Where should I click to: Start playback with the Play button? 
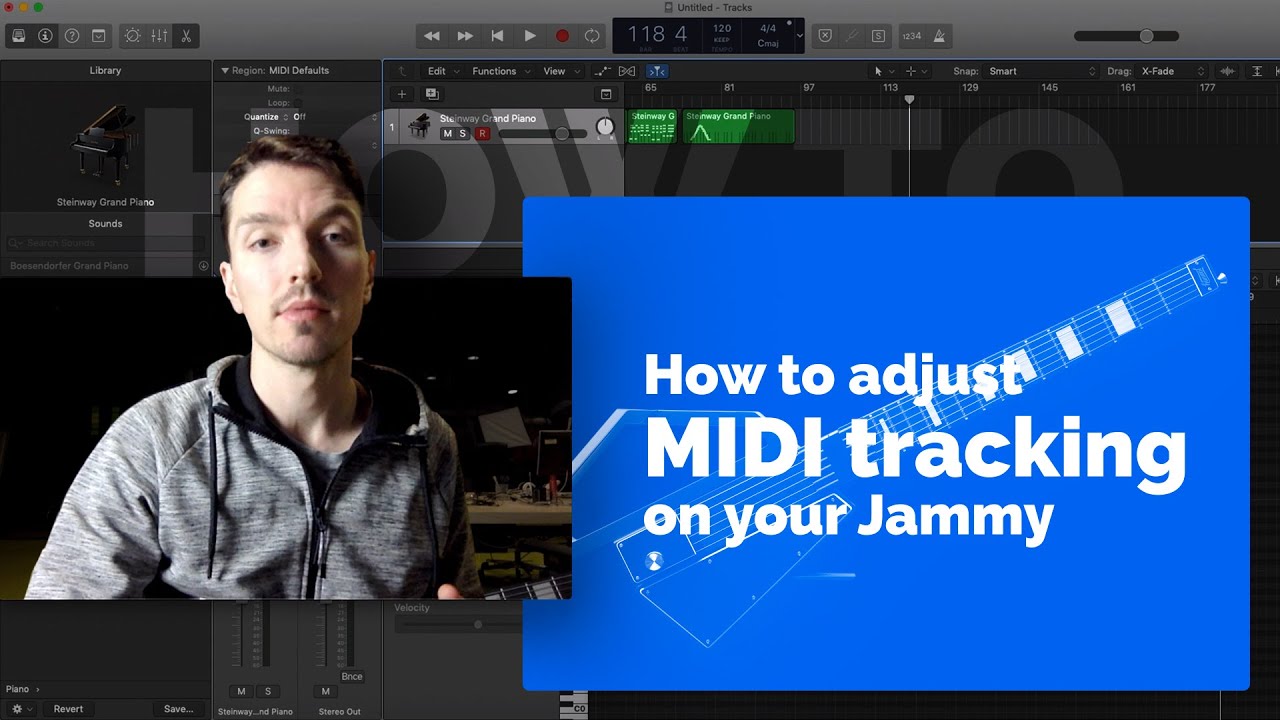[x=530, y=35]
